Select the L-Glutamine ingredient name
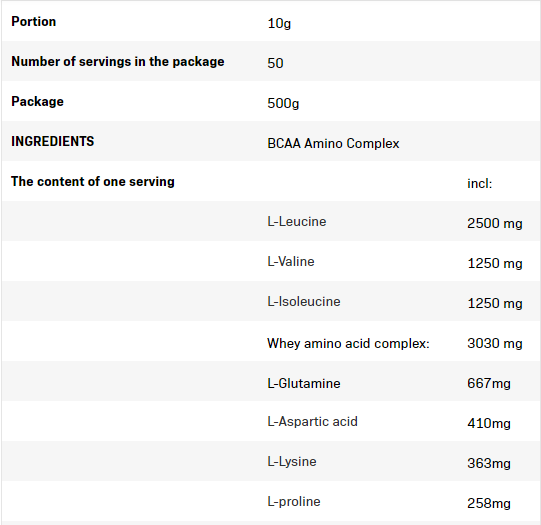541x525 pixels. click(304, 384)
